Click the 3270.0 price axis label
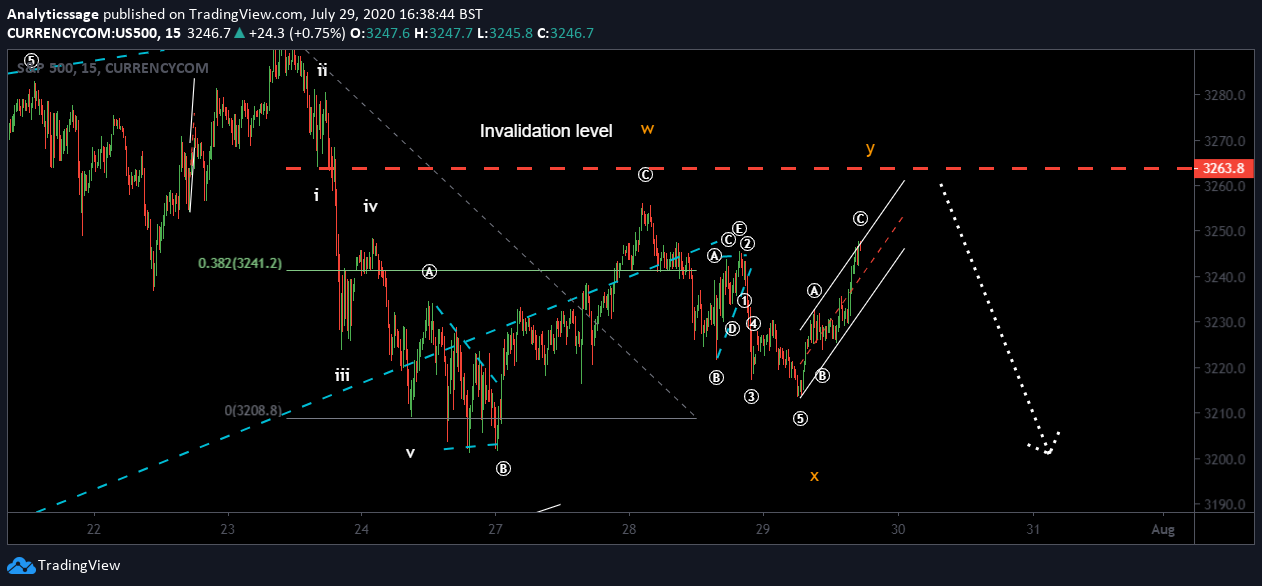This screenshot has width=1262, height=586. (1226, 141)
